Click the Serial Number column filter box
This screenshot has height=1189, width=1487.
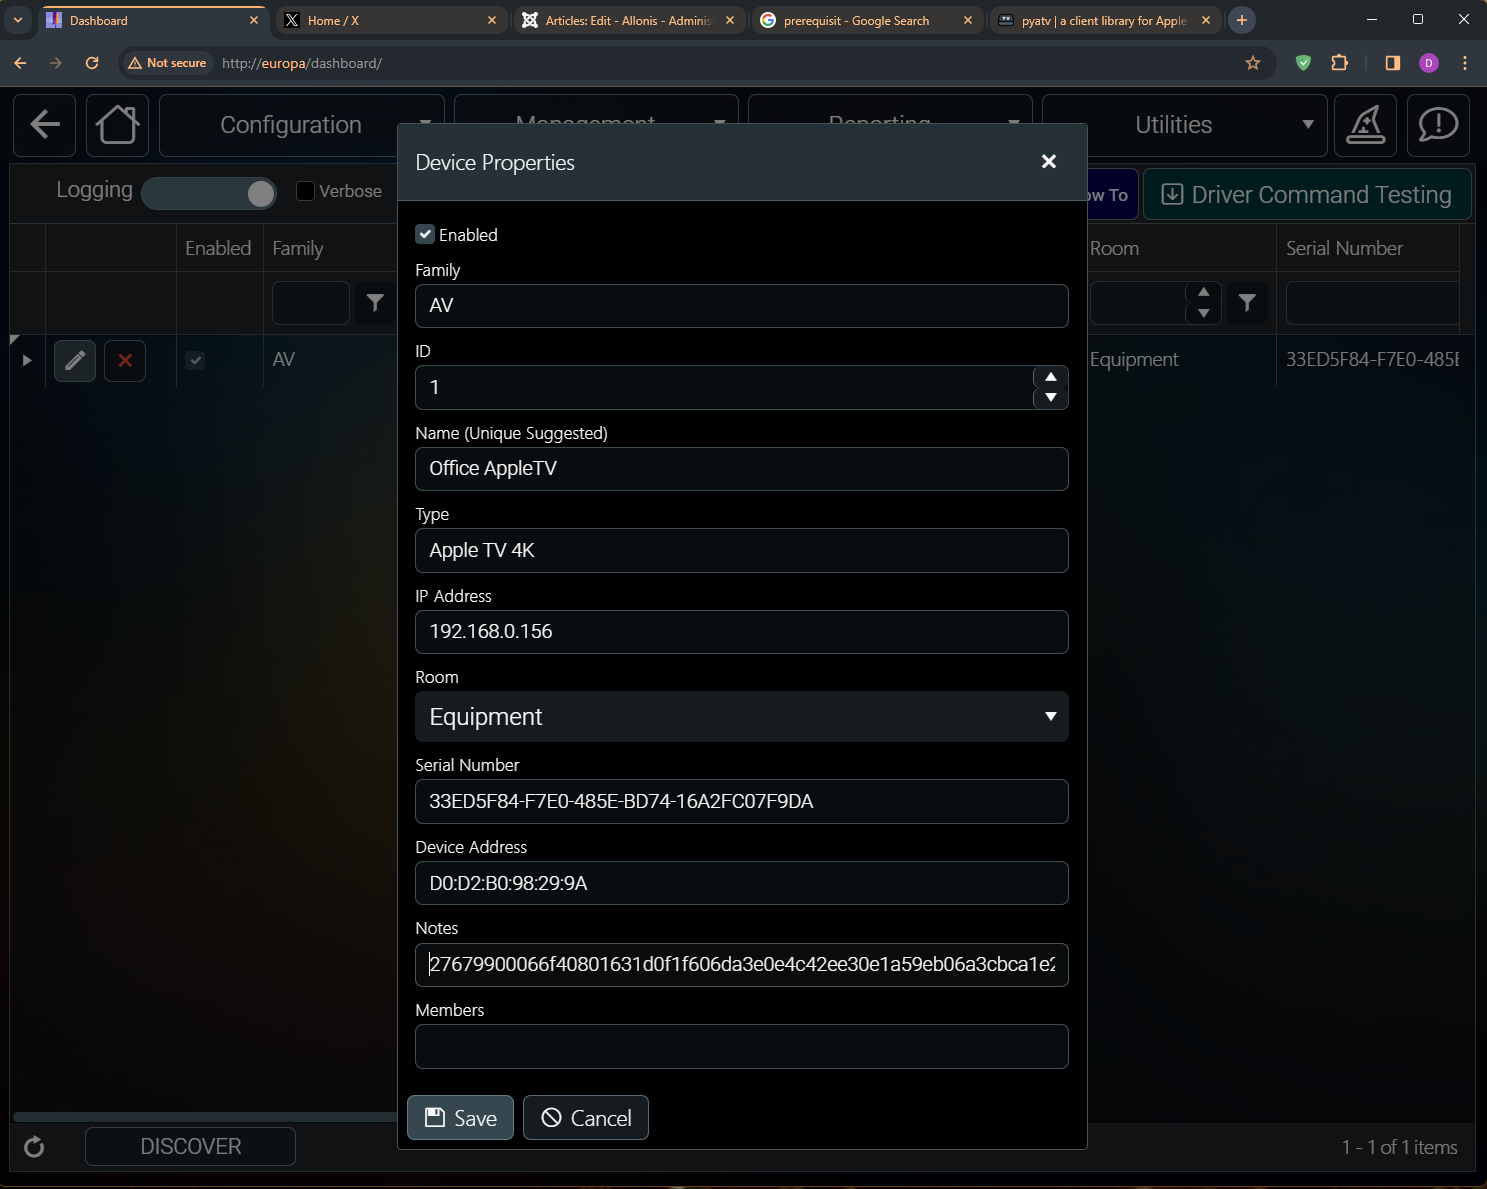[1372, 302]
